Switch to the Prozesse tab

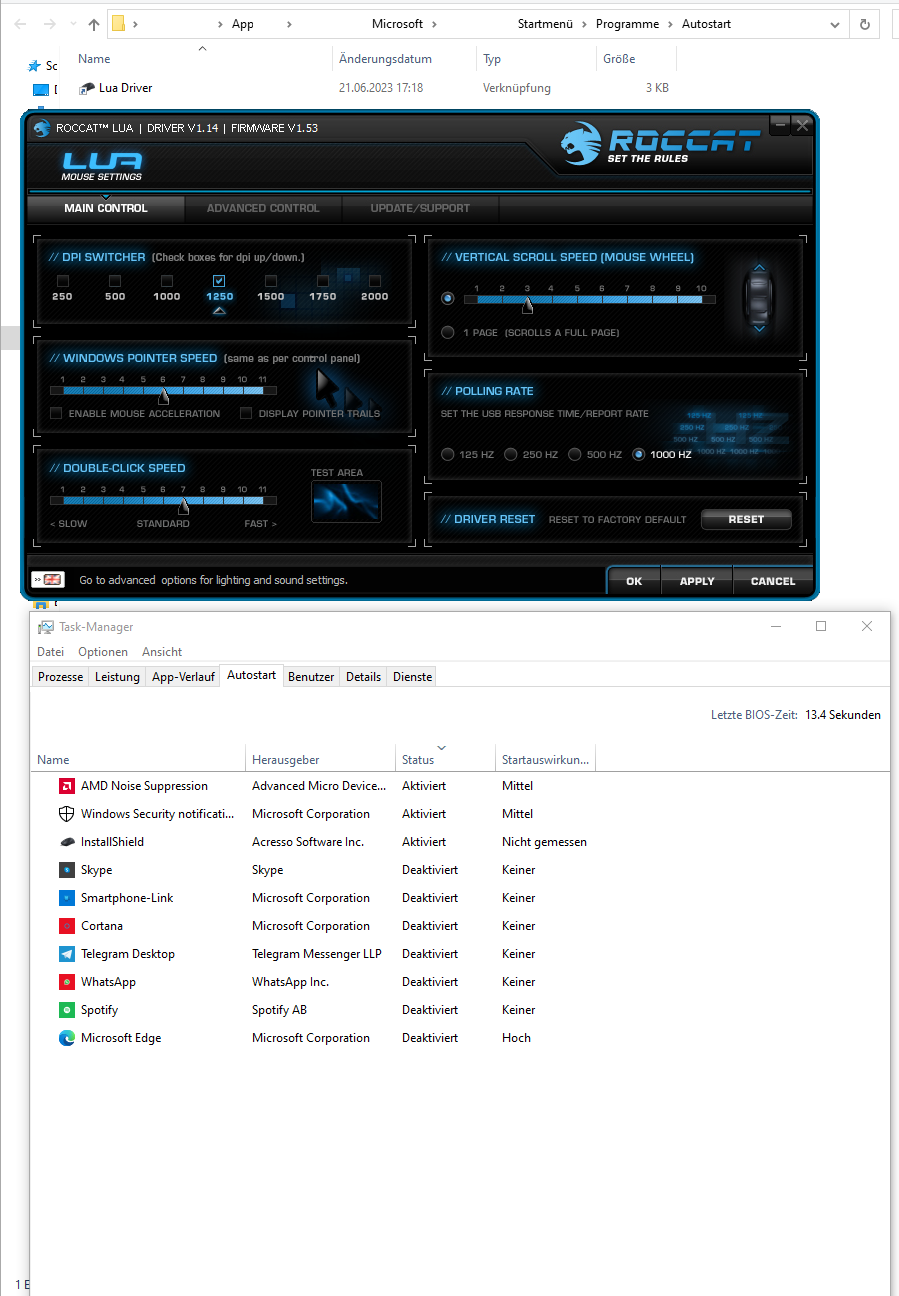coord(61,677)
